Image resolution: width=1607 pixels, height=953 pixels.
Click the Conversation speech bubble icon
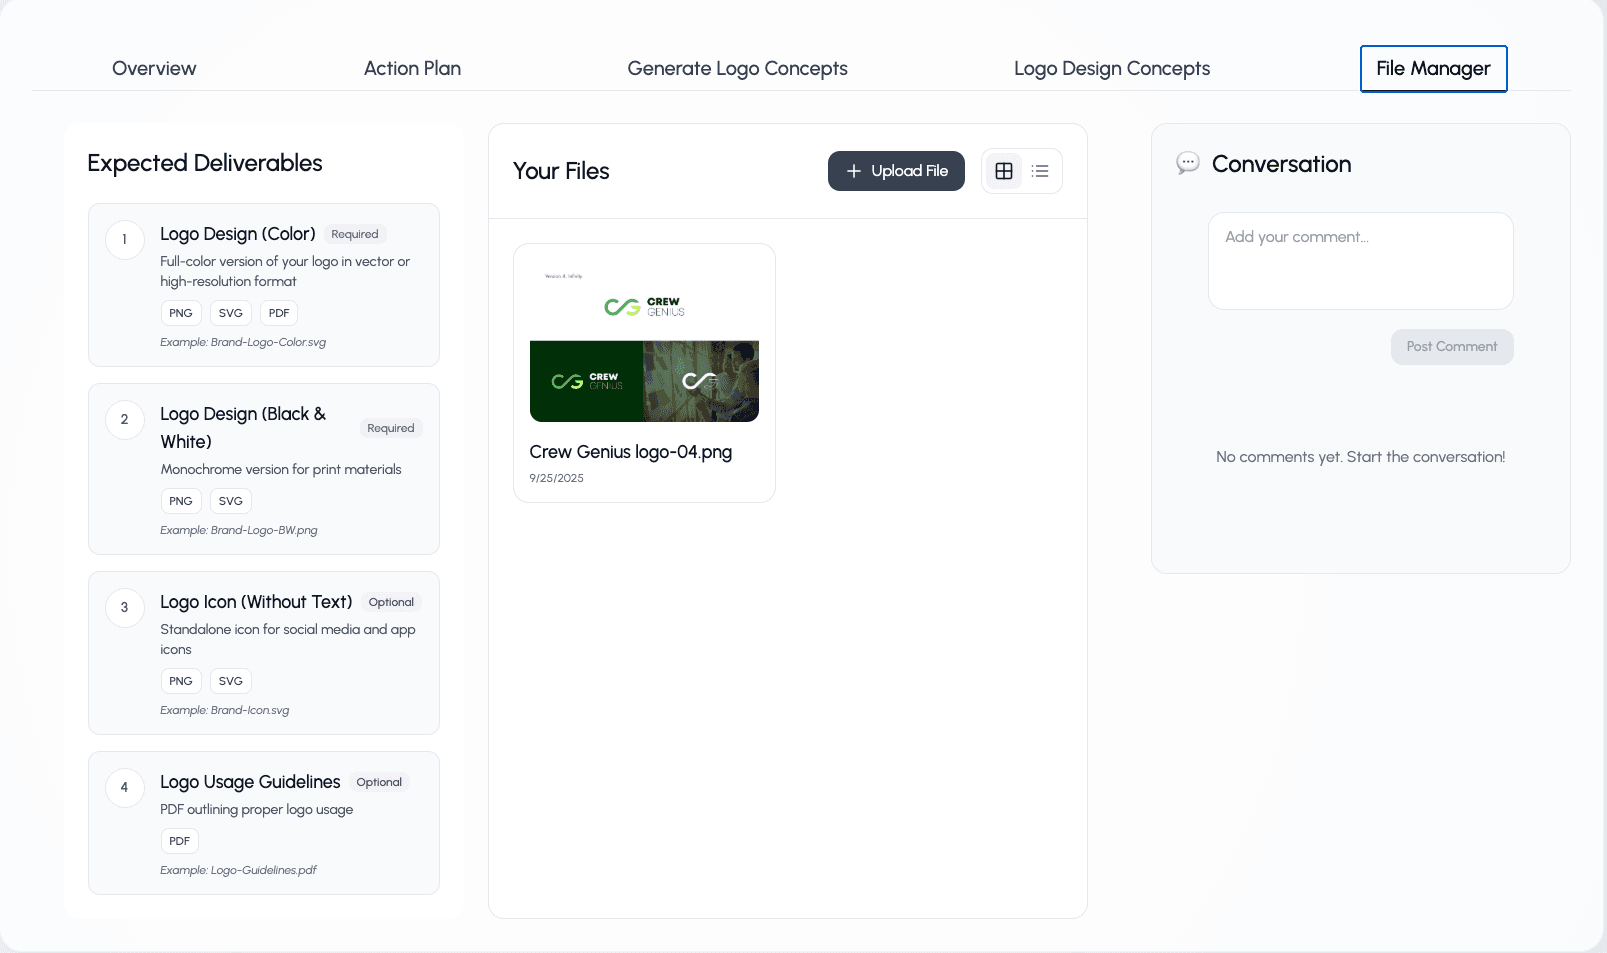click(1188, 163)
